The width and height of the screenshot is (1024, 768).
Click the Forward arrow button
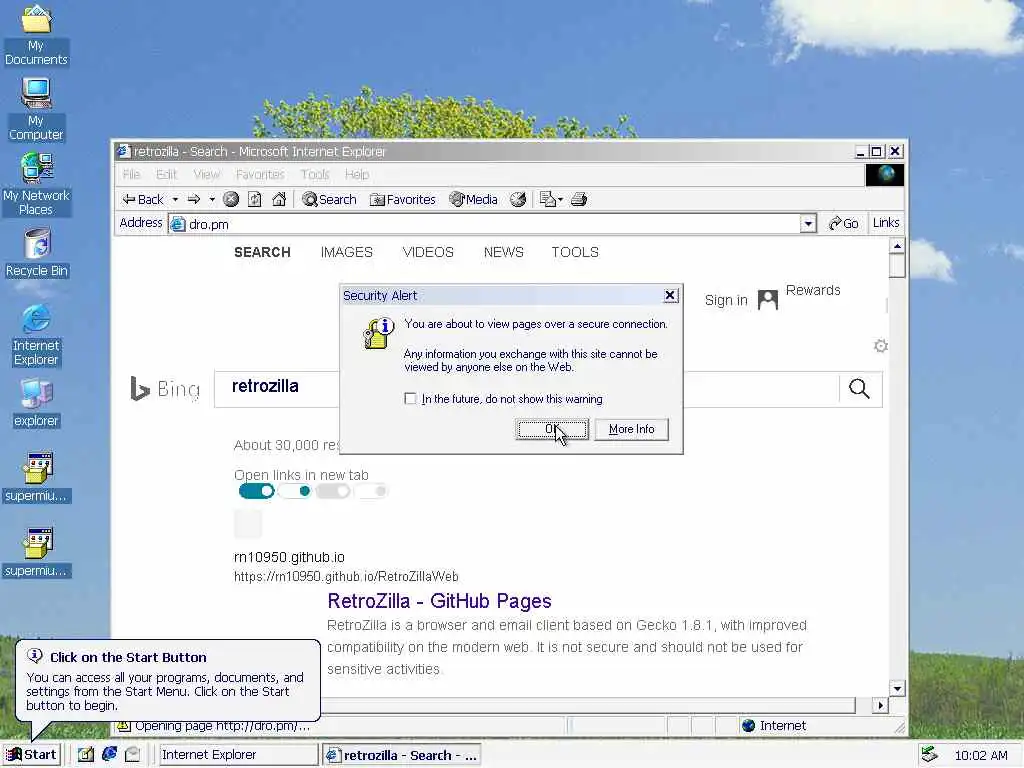[x=194, y=200]
